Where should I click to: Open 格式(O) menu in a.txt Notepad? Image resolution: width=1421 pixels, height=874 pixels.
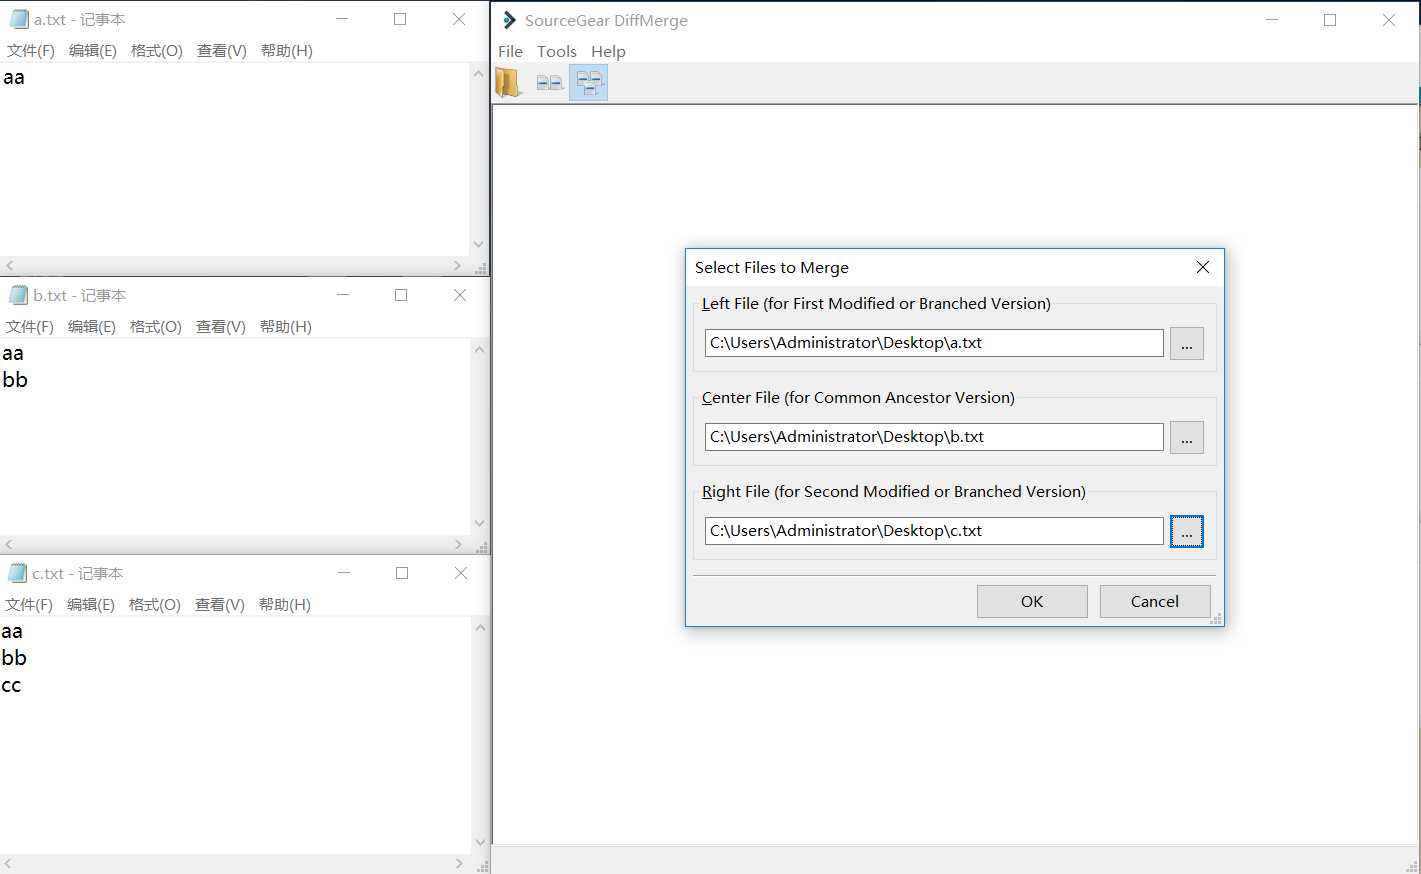point(156,50)
